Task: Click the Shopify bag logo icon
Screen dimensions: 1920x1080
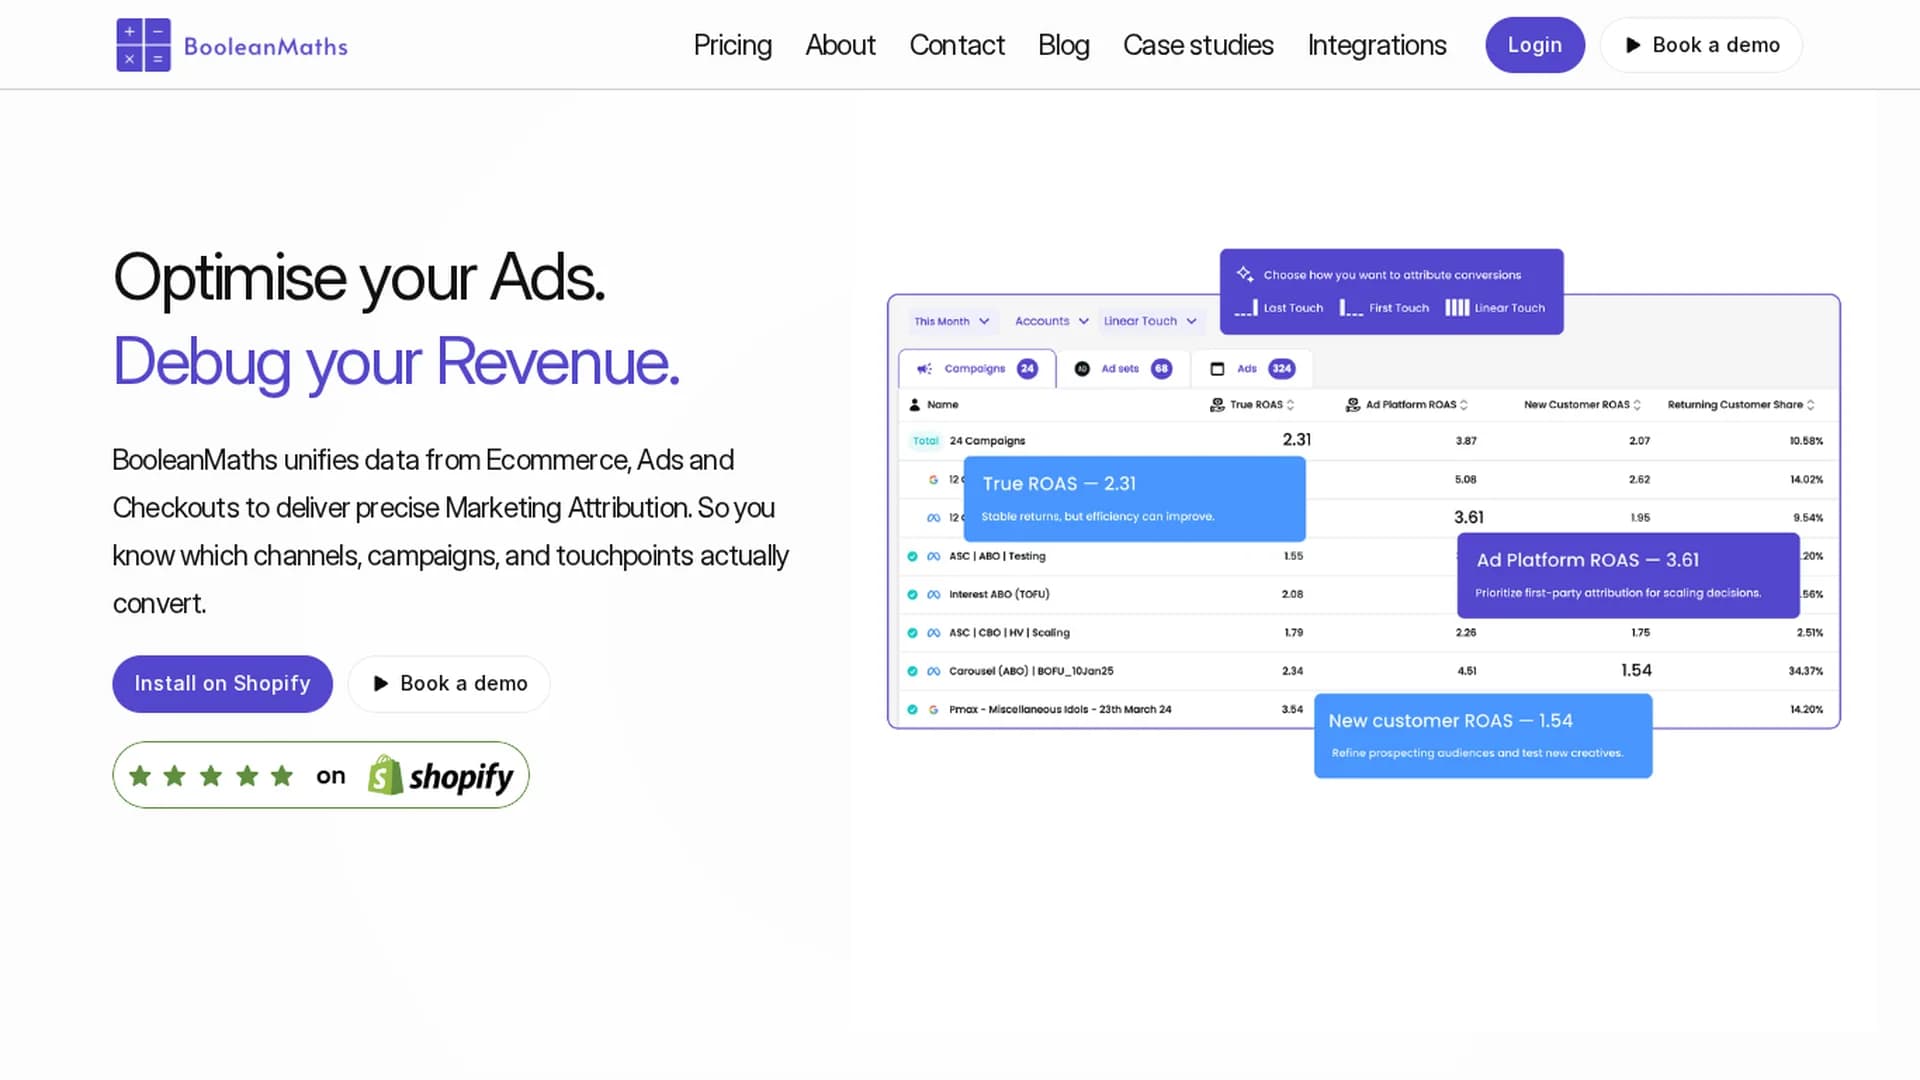Action: 385,775
